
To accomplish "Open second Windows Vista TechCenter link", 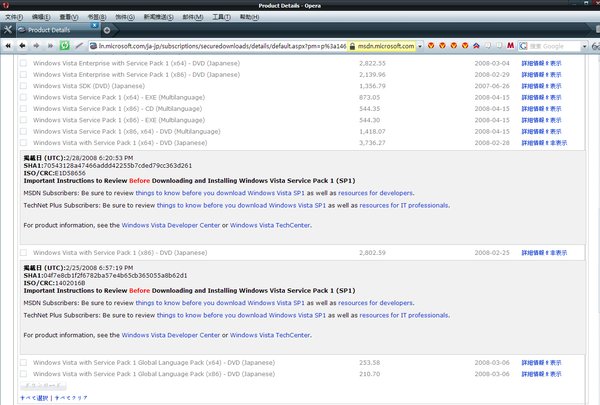I will pos(270,335).
